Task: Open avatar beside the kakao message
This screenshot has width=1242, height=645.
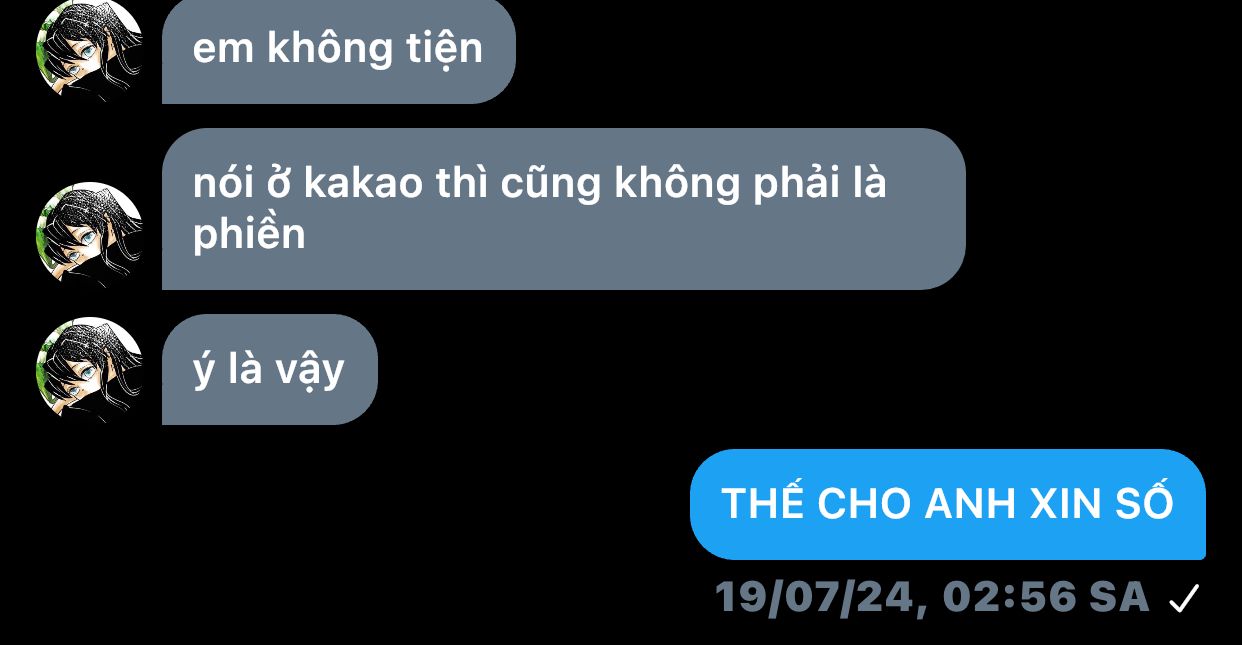Action: click(x=89, y=235)
